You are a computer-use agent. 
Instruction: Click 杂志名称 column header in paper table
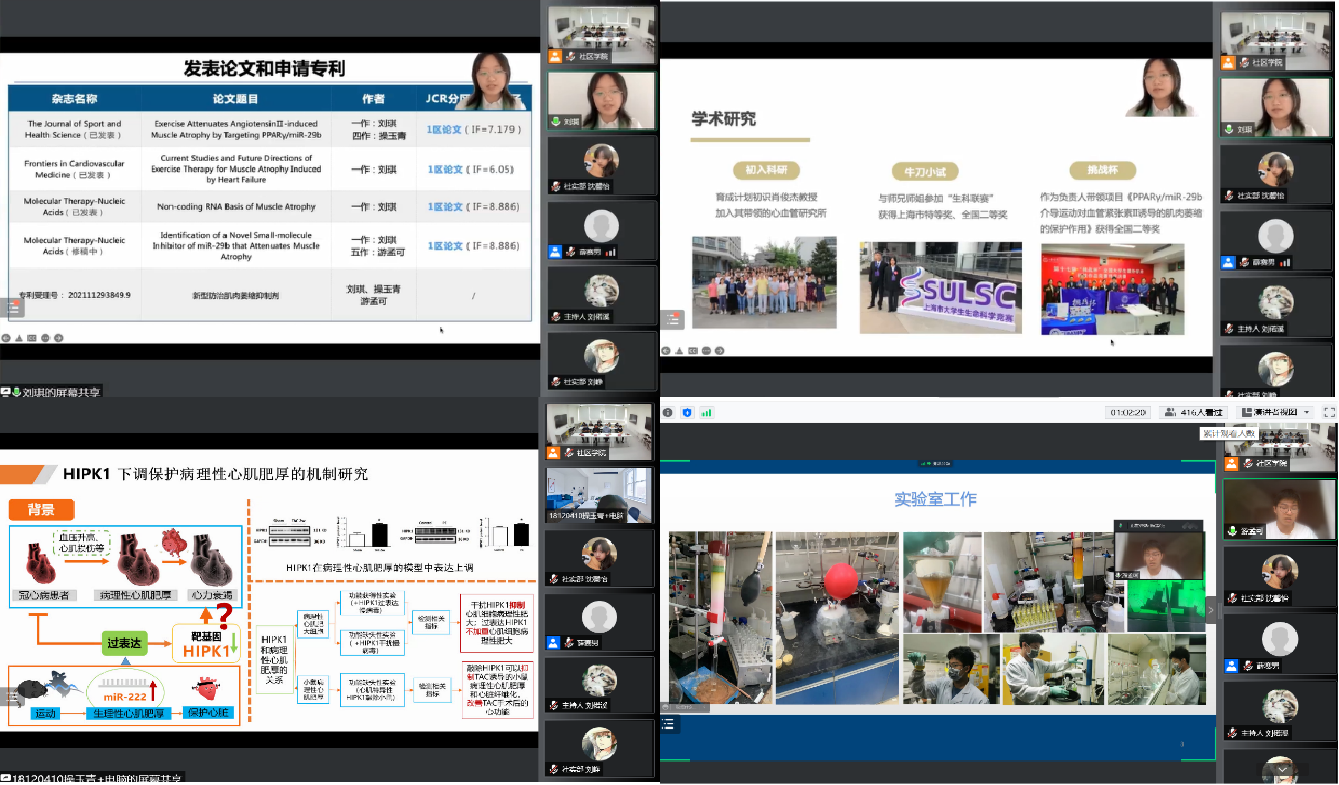75,99
